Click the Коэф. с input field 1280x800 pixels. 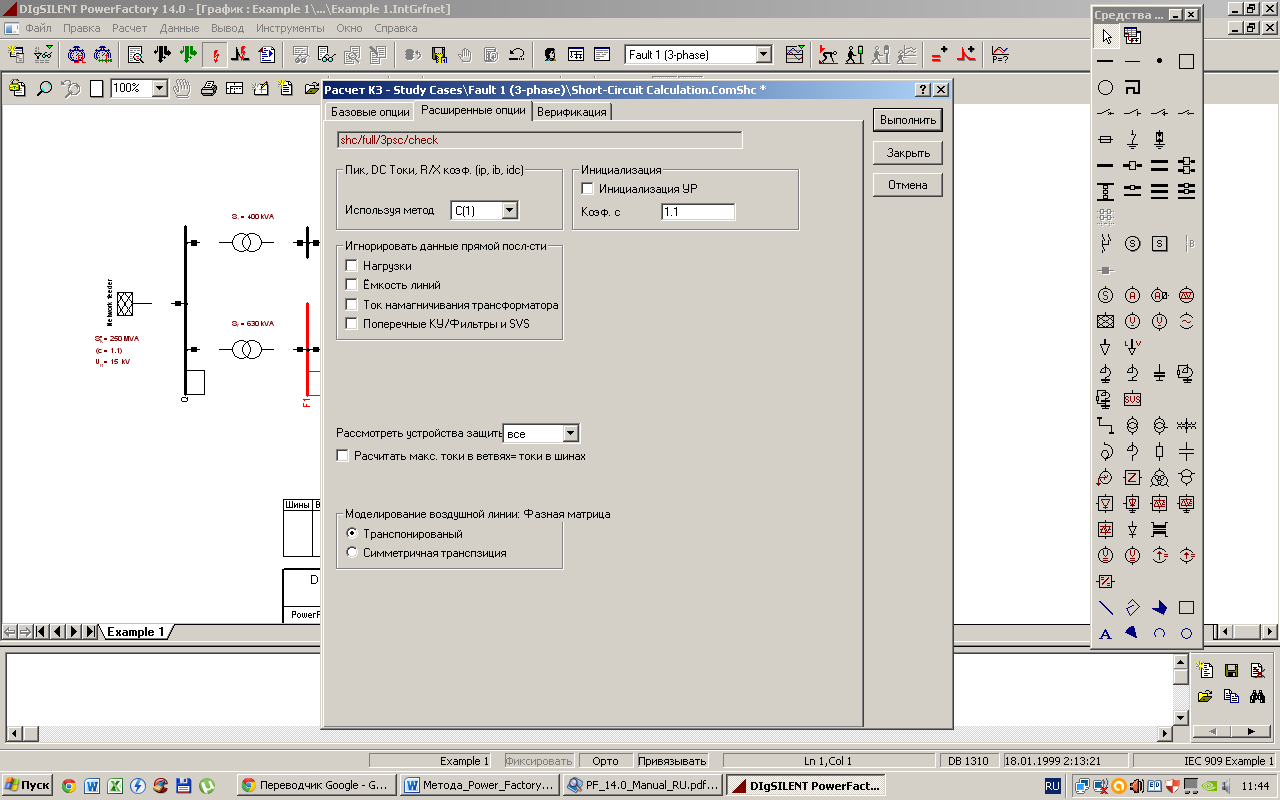tap(698, 212)
